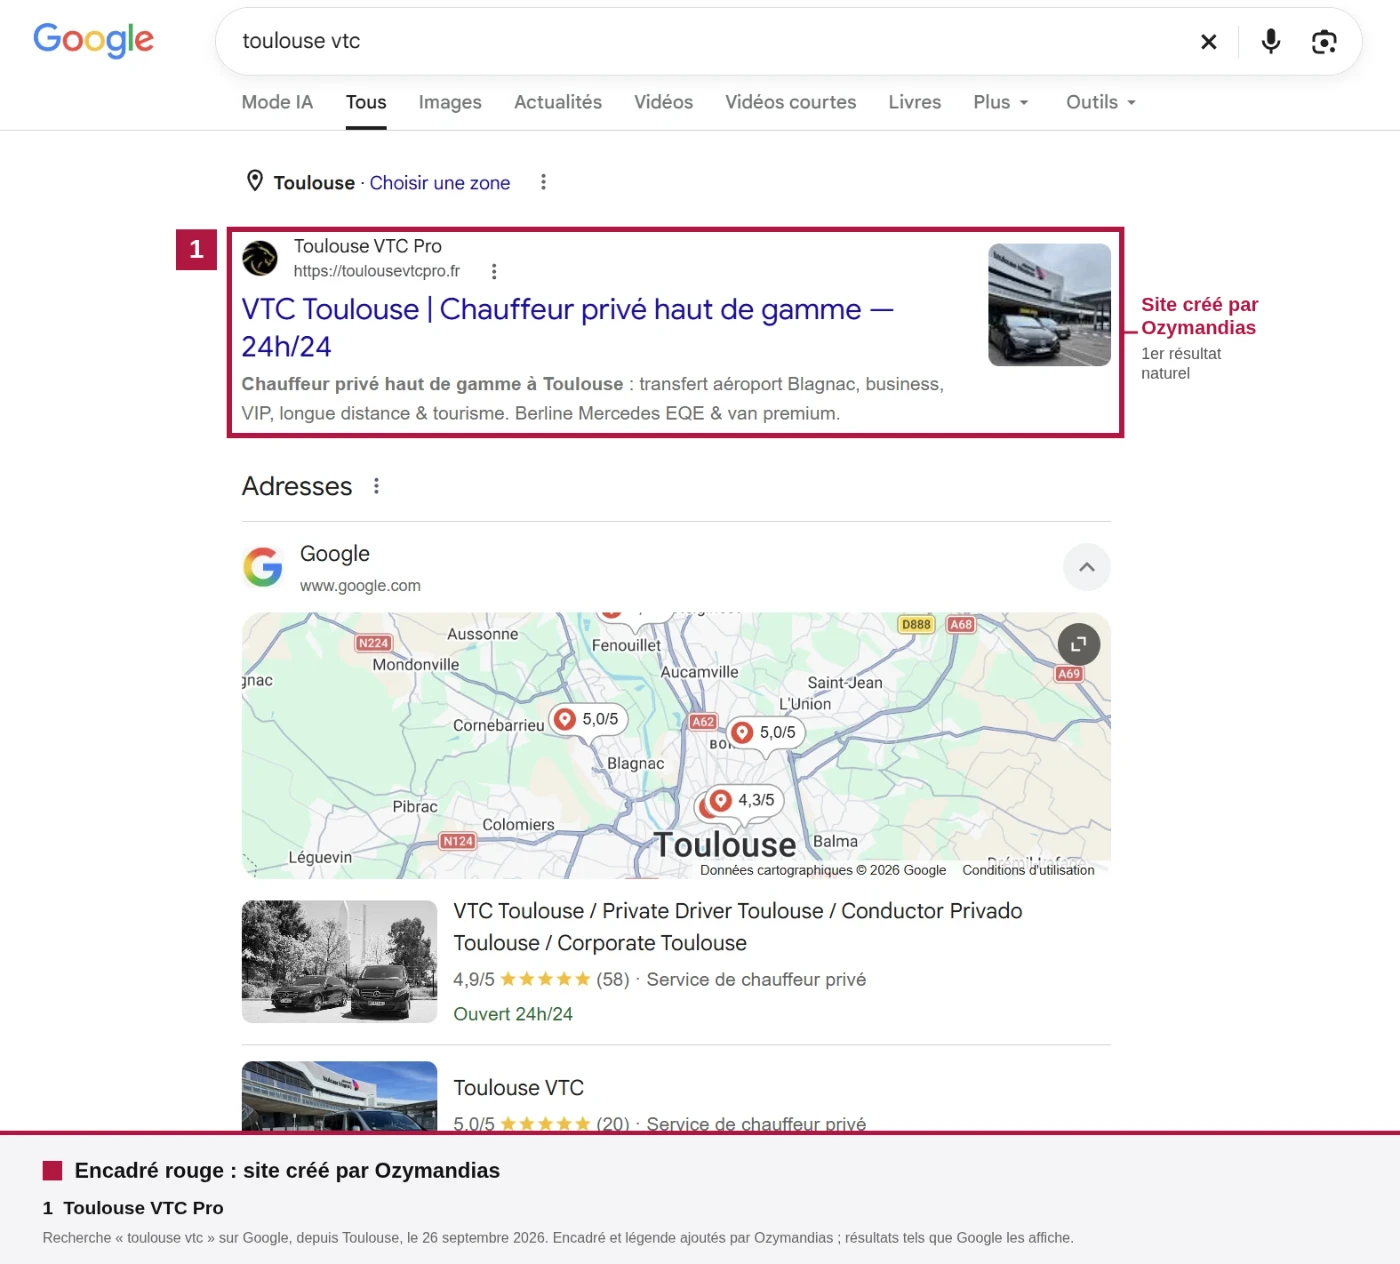
Task: Click the Toulouse VTC Pro site name
Action: (368, 246)
